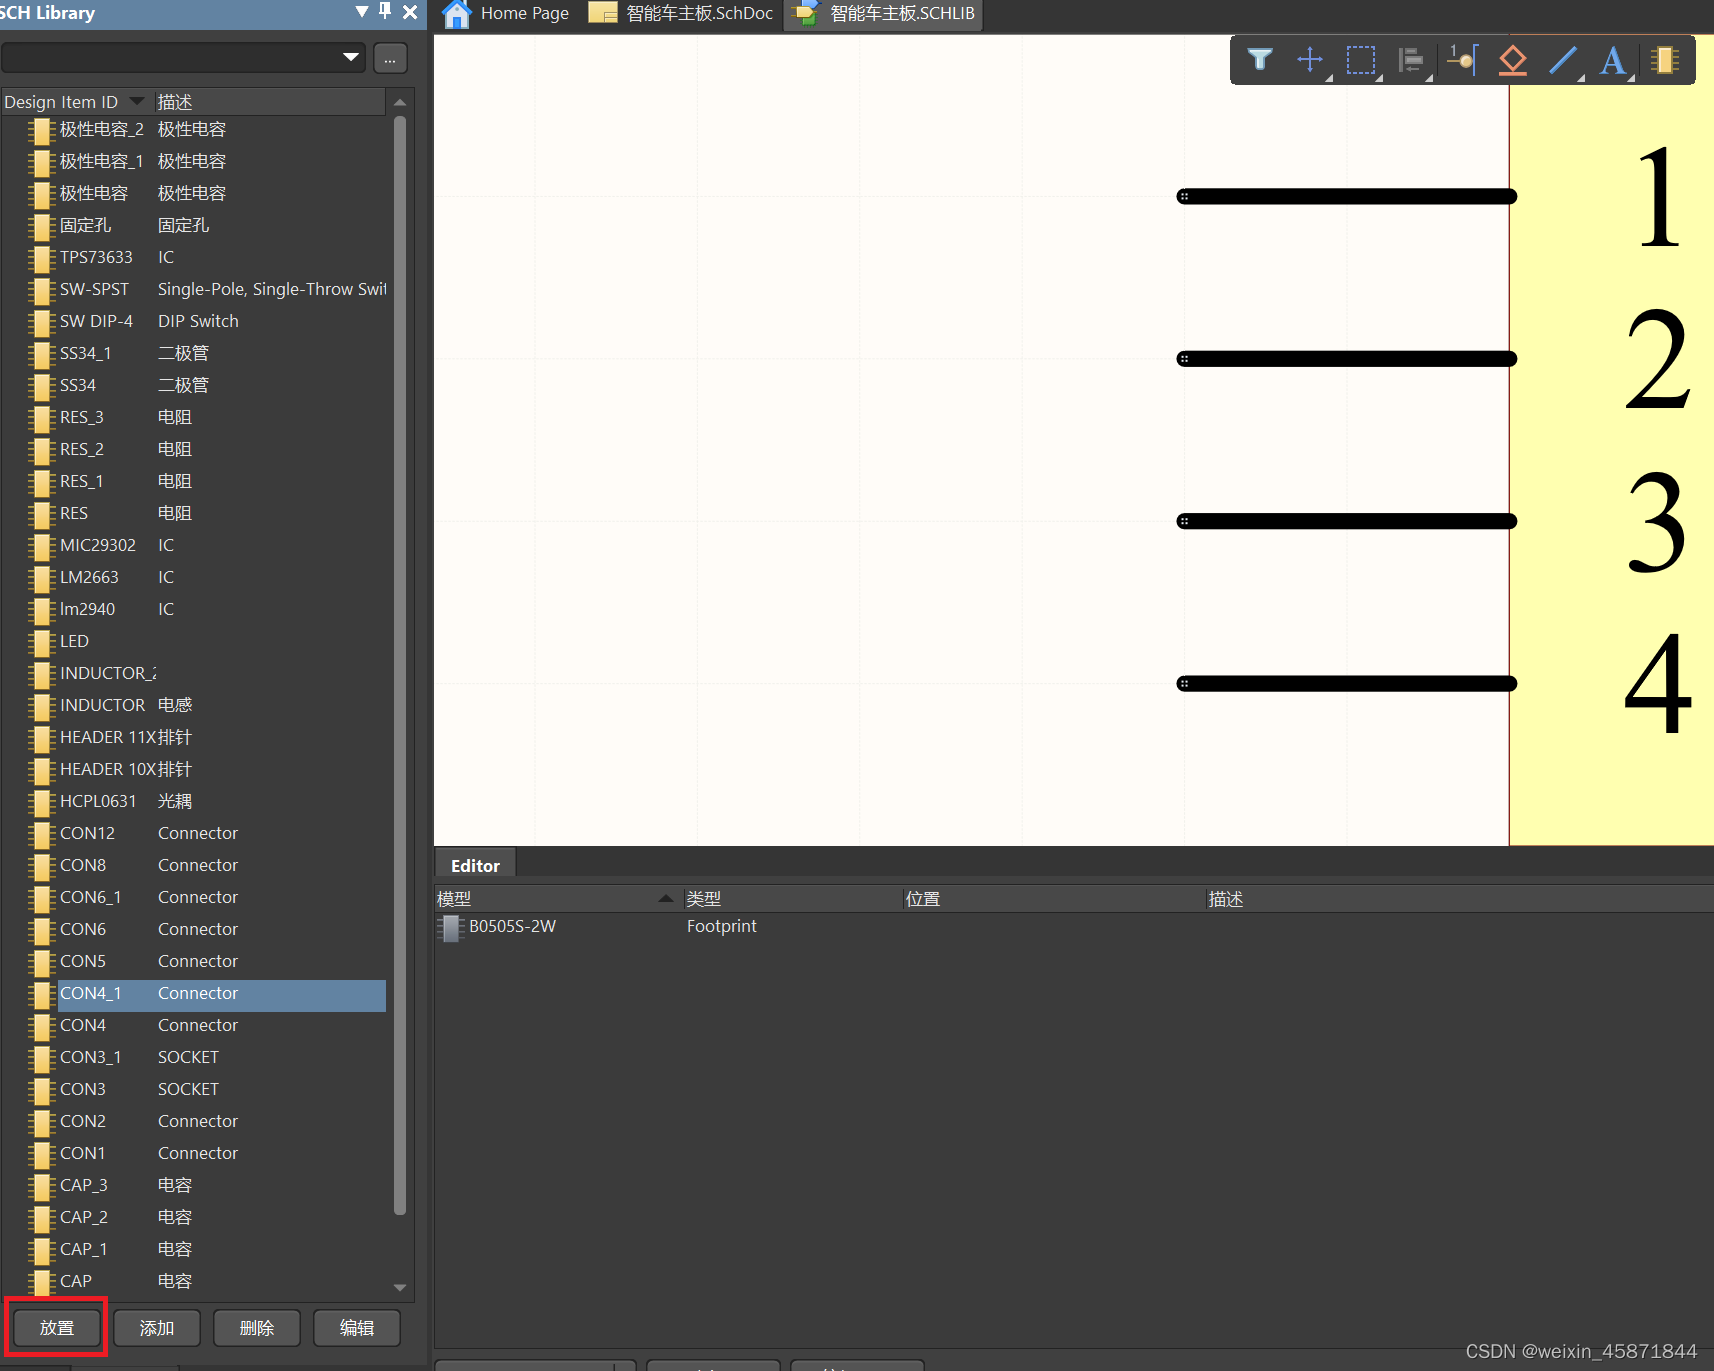Click the Design Item ID sort arrow
This screenshot has height=1371, width=1714.
pos(137,101)
